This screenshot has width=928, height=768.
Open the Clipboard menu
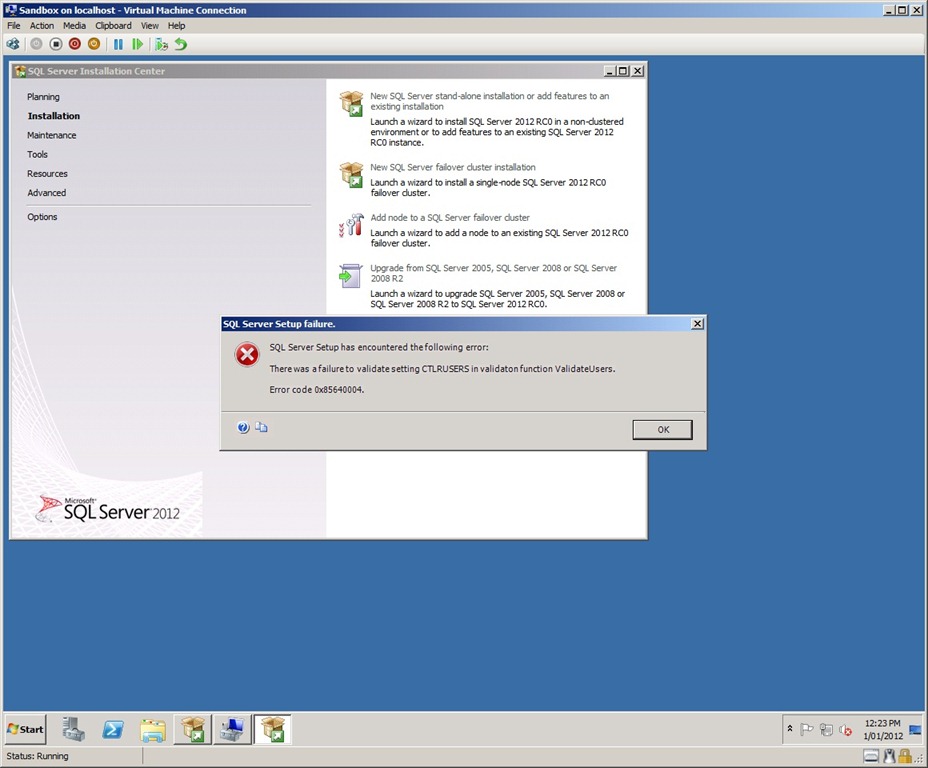113,26
